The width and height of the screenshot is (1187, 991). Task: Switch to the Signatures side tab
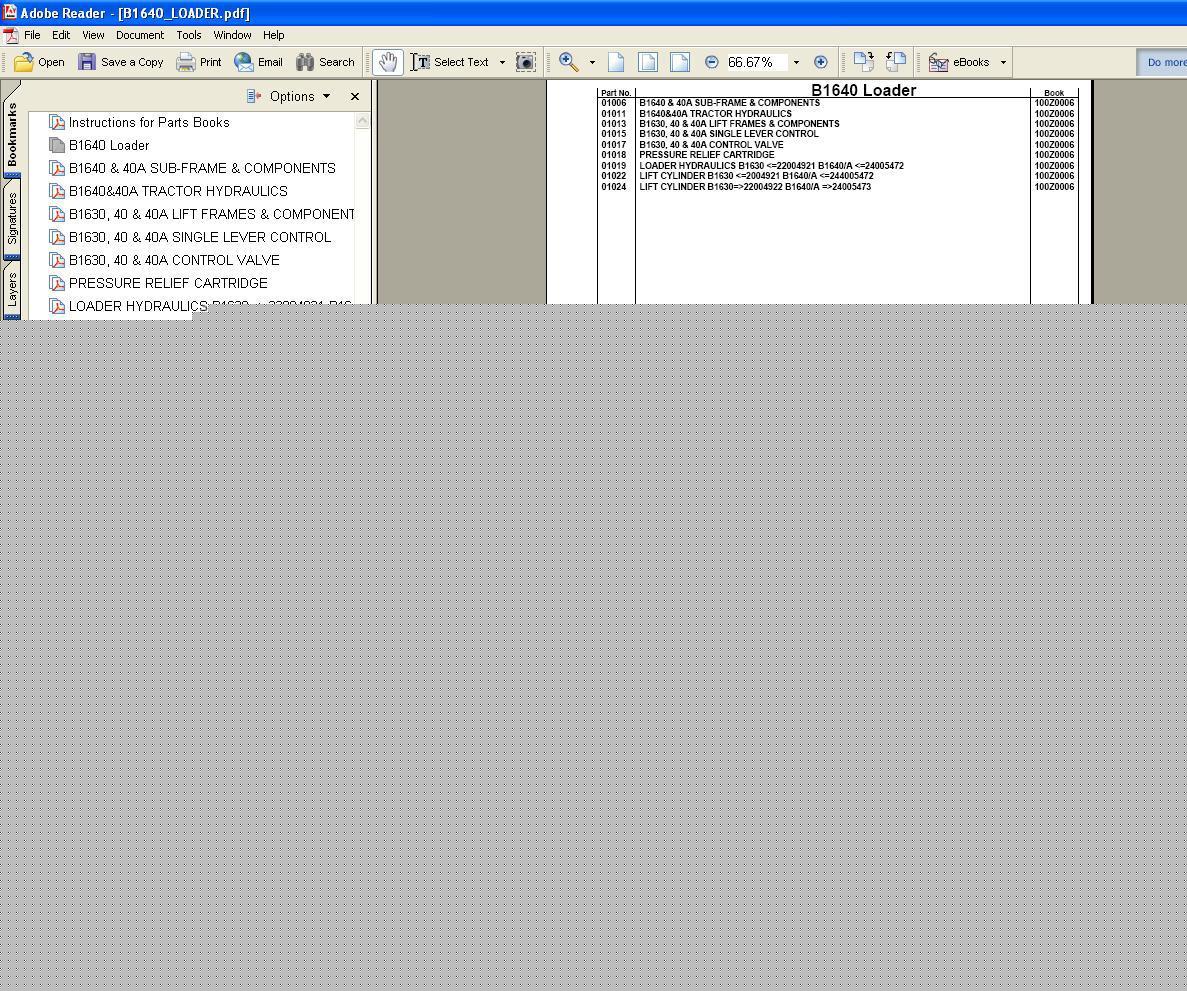coord(11,218)
